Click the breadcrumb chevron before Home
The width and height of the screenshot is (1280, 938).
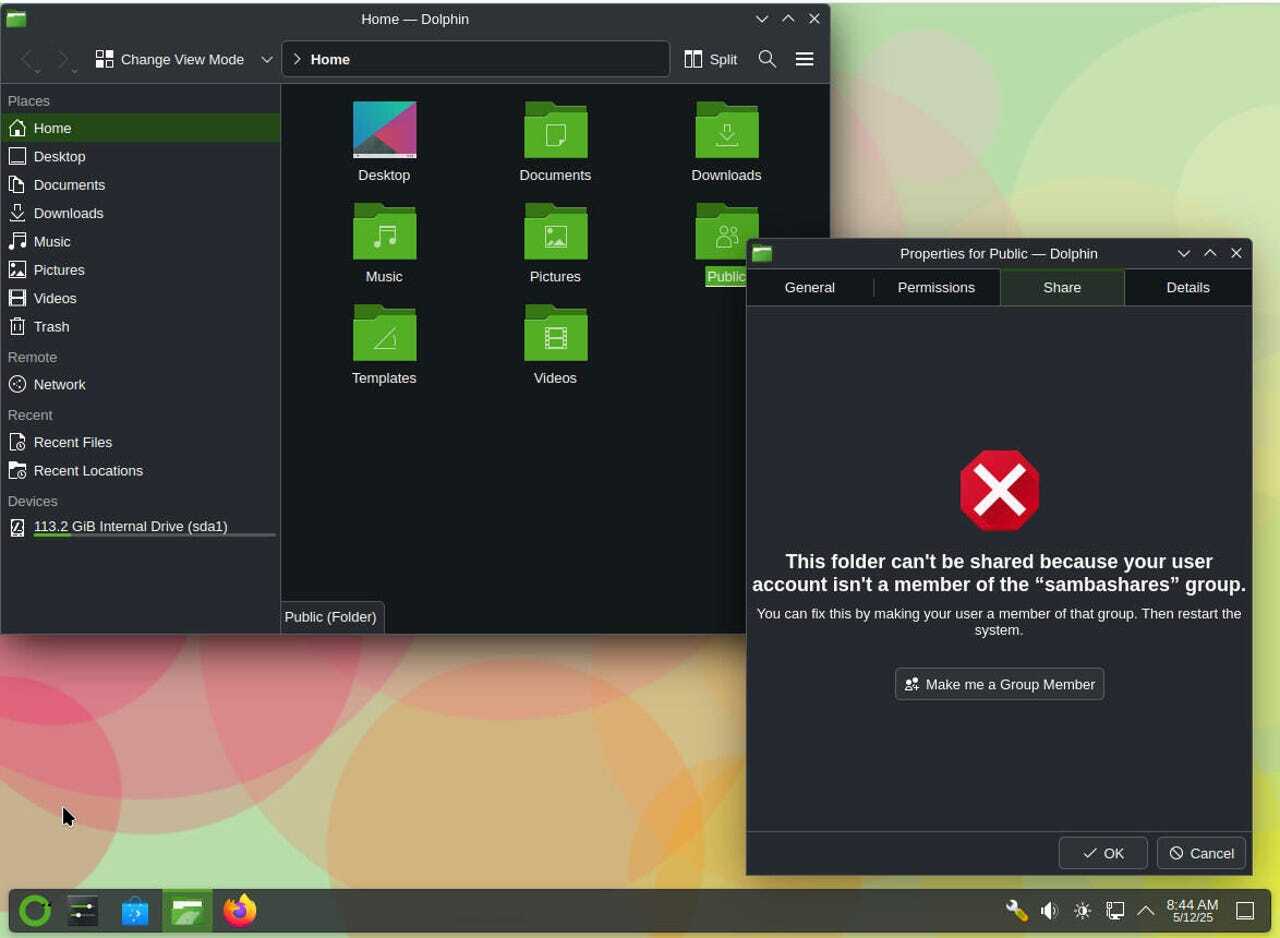[297, 59]
